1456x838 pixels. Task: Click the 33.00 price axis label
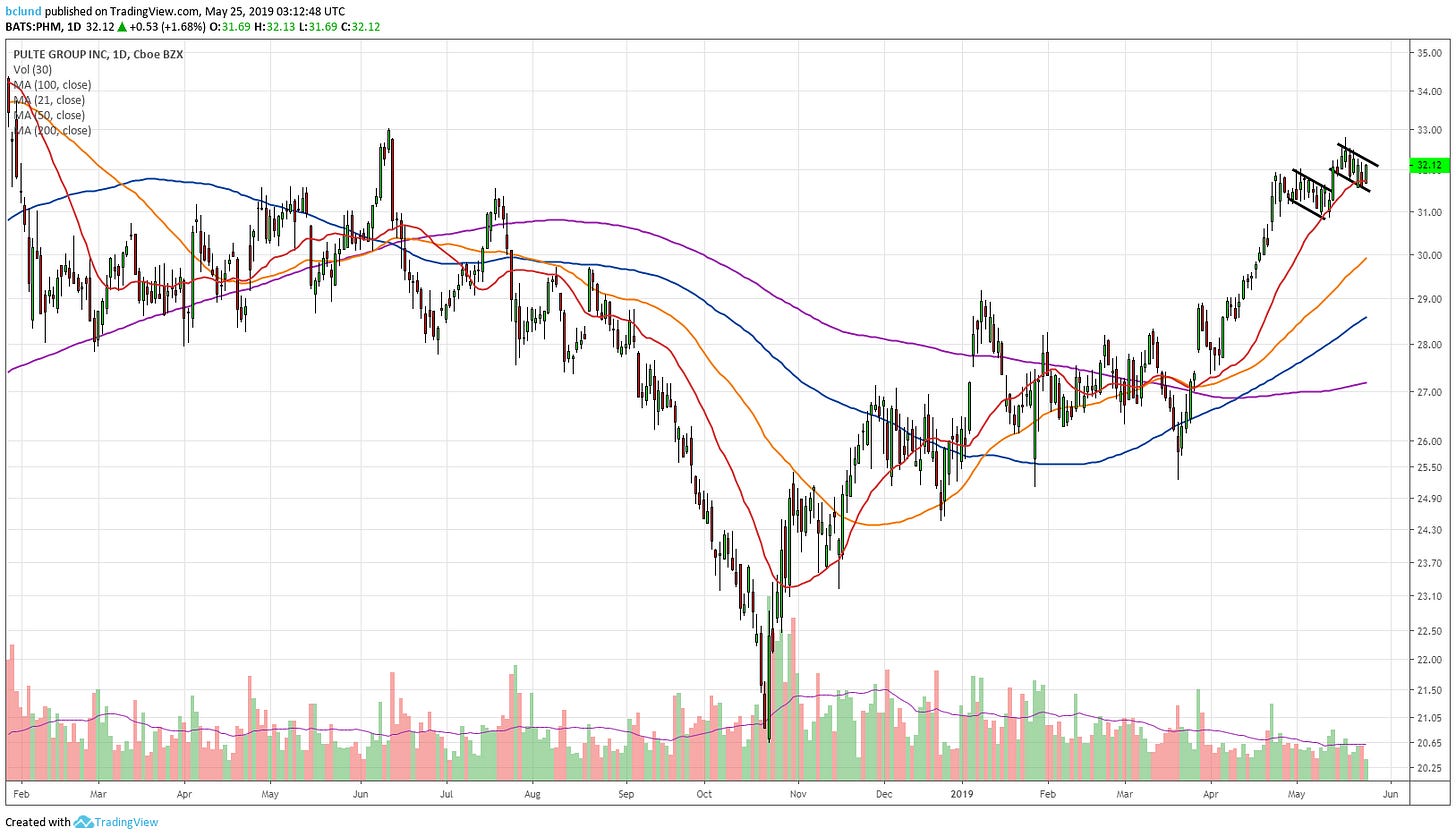tap(1428, 130)
